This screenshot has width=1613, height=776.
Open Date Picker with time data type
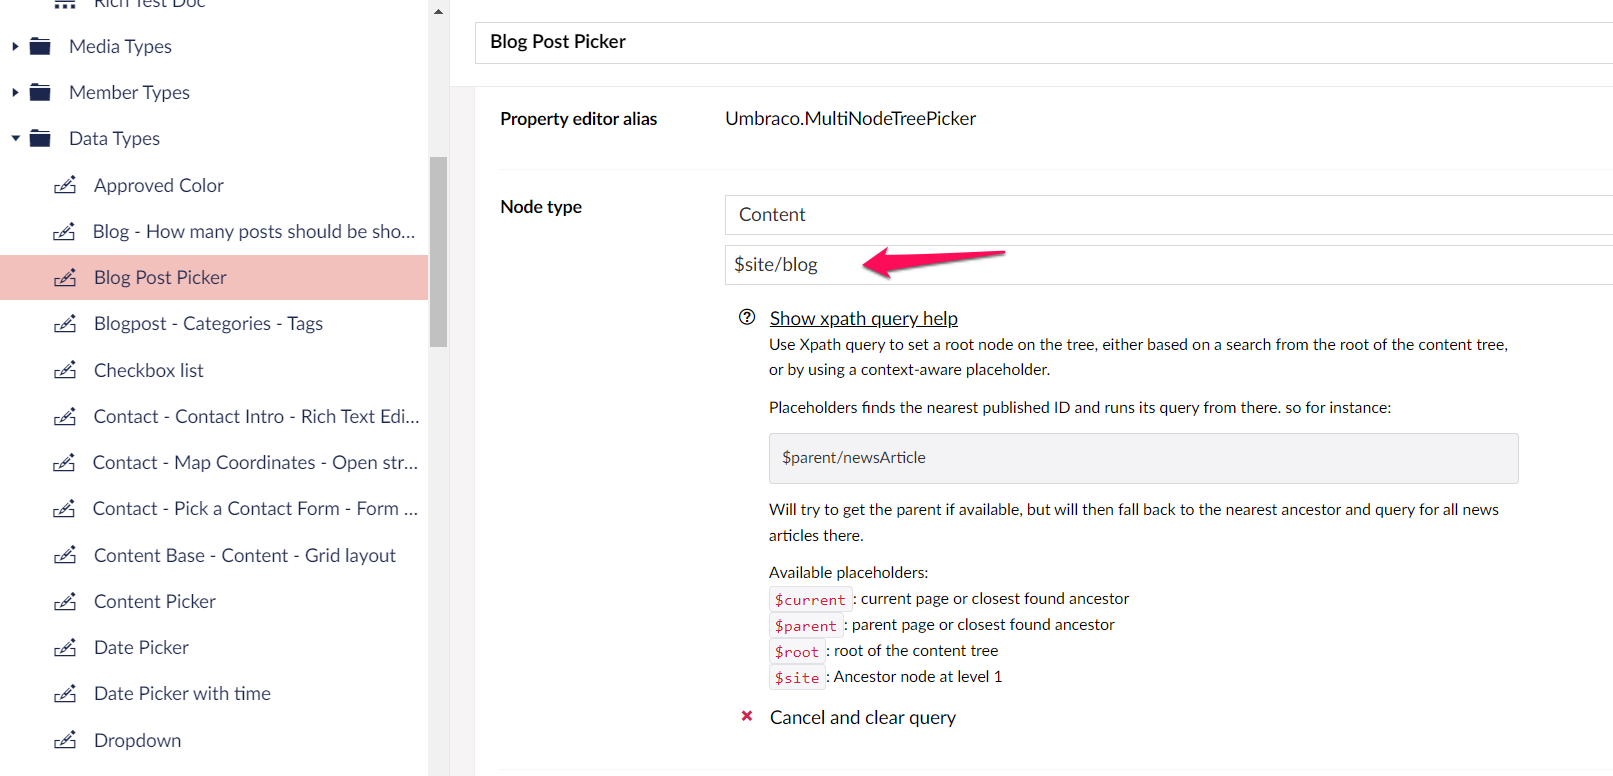pos(182,694)
